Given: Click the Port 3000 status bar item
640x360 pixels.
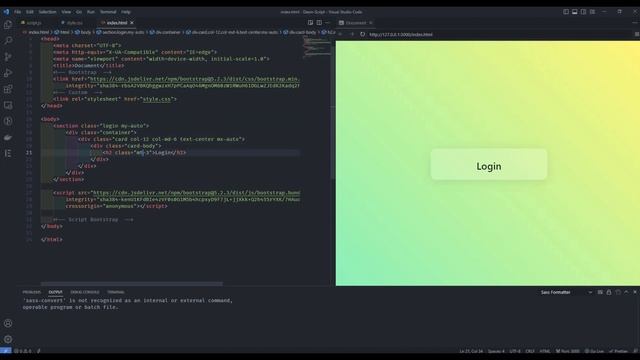Looking at the screenshot, I should coord(568,351).
